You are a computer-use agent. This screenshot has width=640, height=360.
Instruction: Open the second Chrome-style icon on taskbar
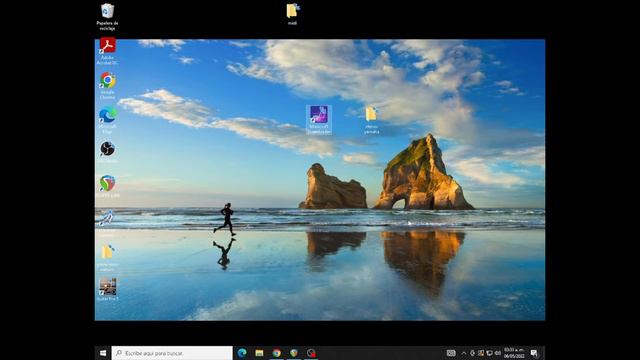(x=294, y=353)
